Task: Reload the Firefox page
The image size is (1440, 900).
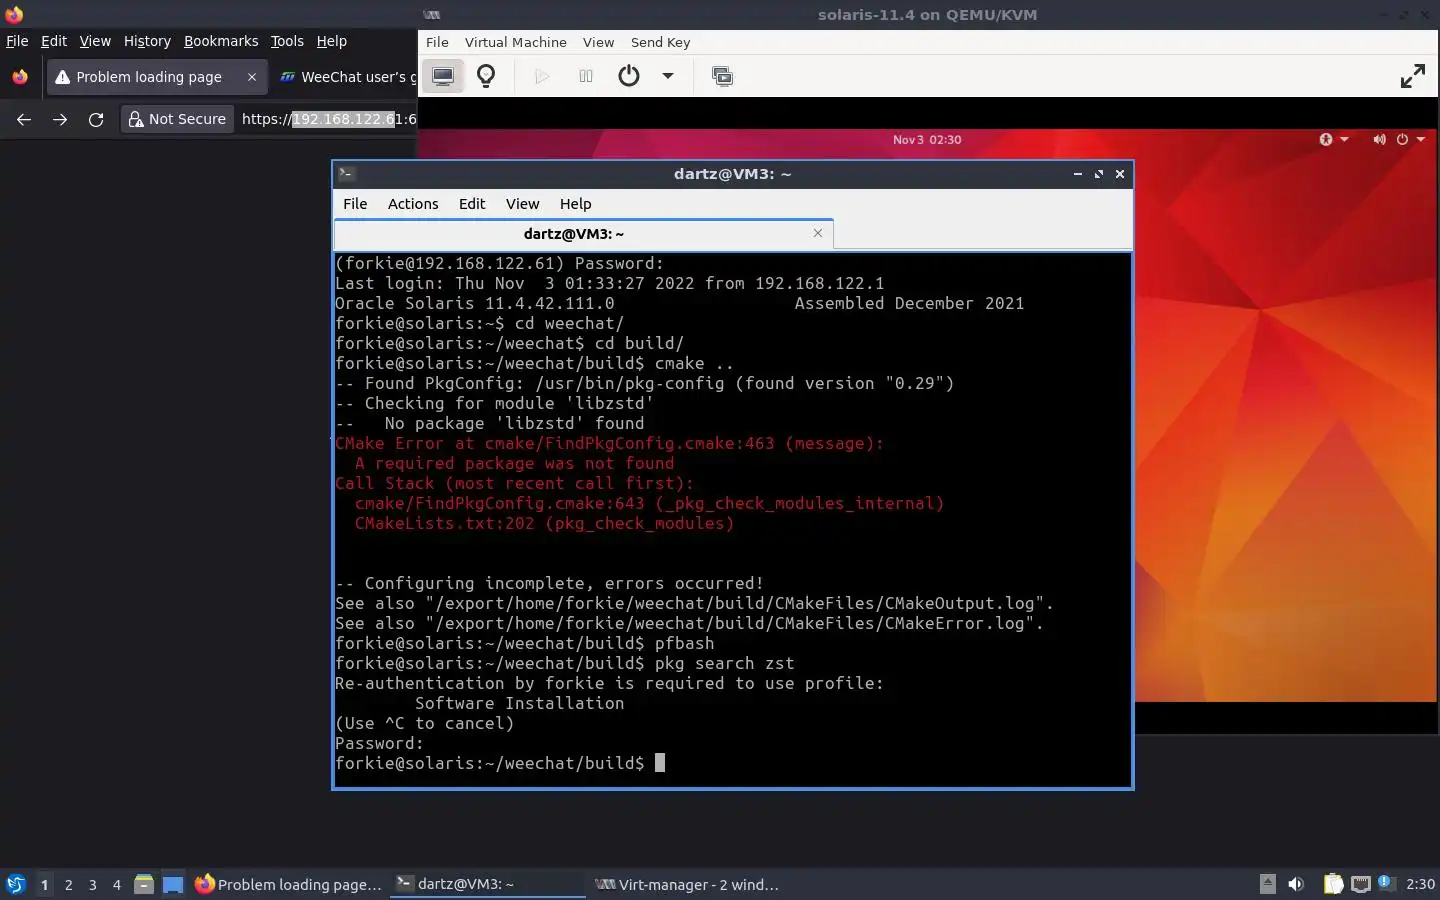Action: 96,119
